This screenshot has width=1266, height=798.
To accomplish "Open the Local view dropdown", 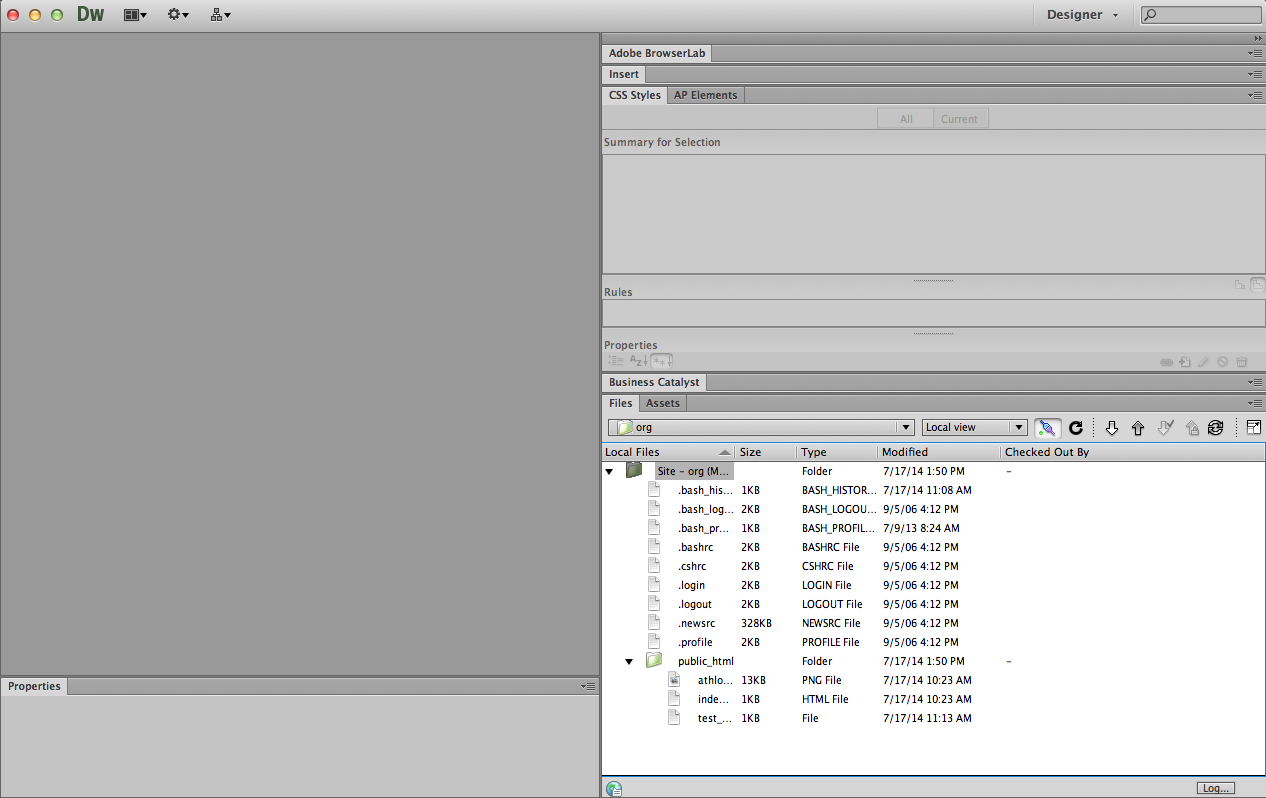I will (x=974, y=428).
